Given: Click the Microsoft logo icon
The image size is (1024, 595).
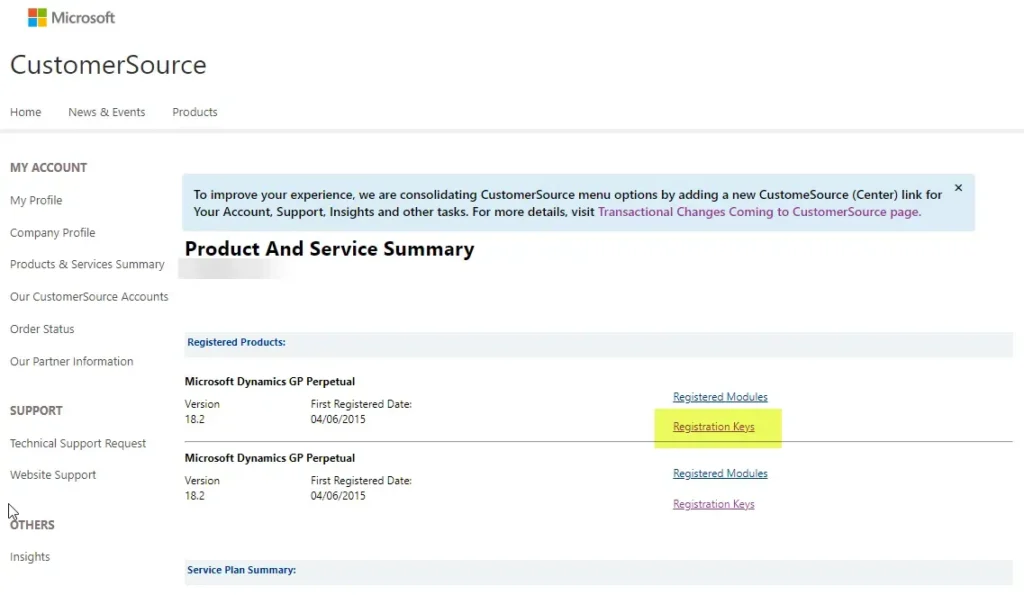Looking at the screenshot, I should tap(37, 17).
